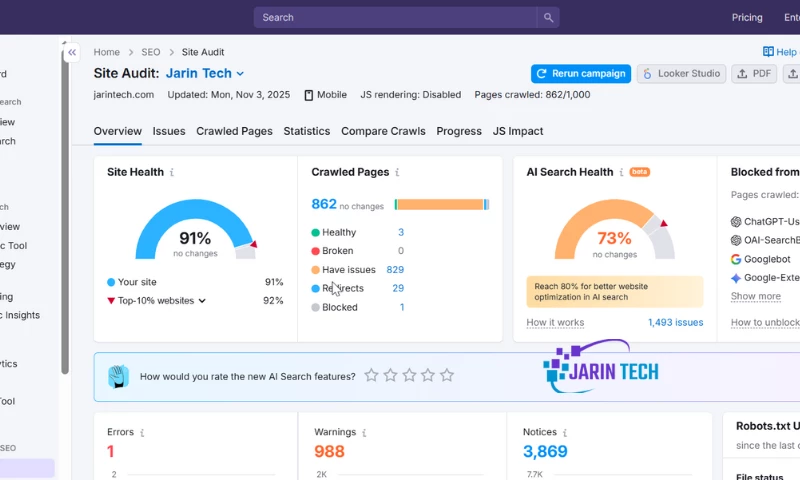Expand Show more blocked bots list
Image resolution: width=800 pixels, height=480 pixels.
(x=755, y=296)
